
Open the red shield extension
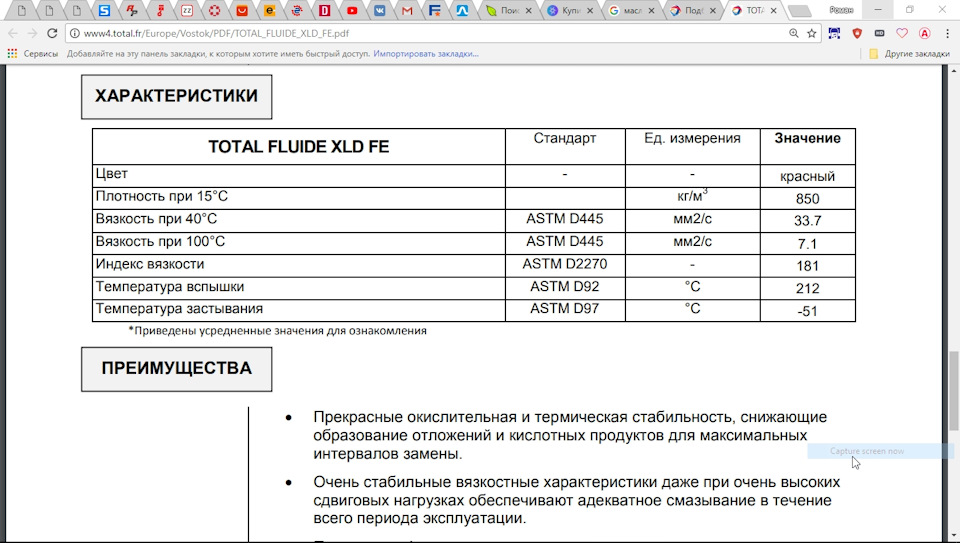click(857, 34)
